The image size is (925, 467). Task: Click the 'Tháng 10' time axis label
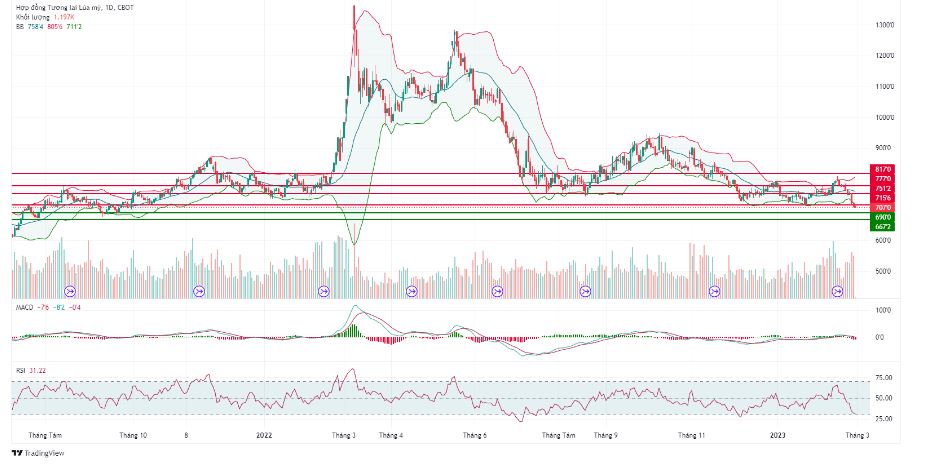click(133, 435)
